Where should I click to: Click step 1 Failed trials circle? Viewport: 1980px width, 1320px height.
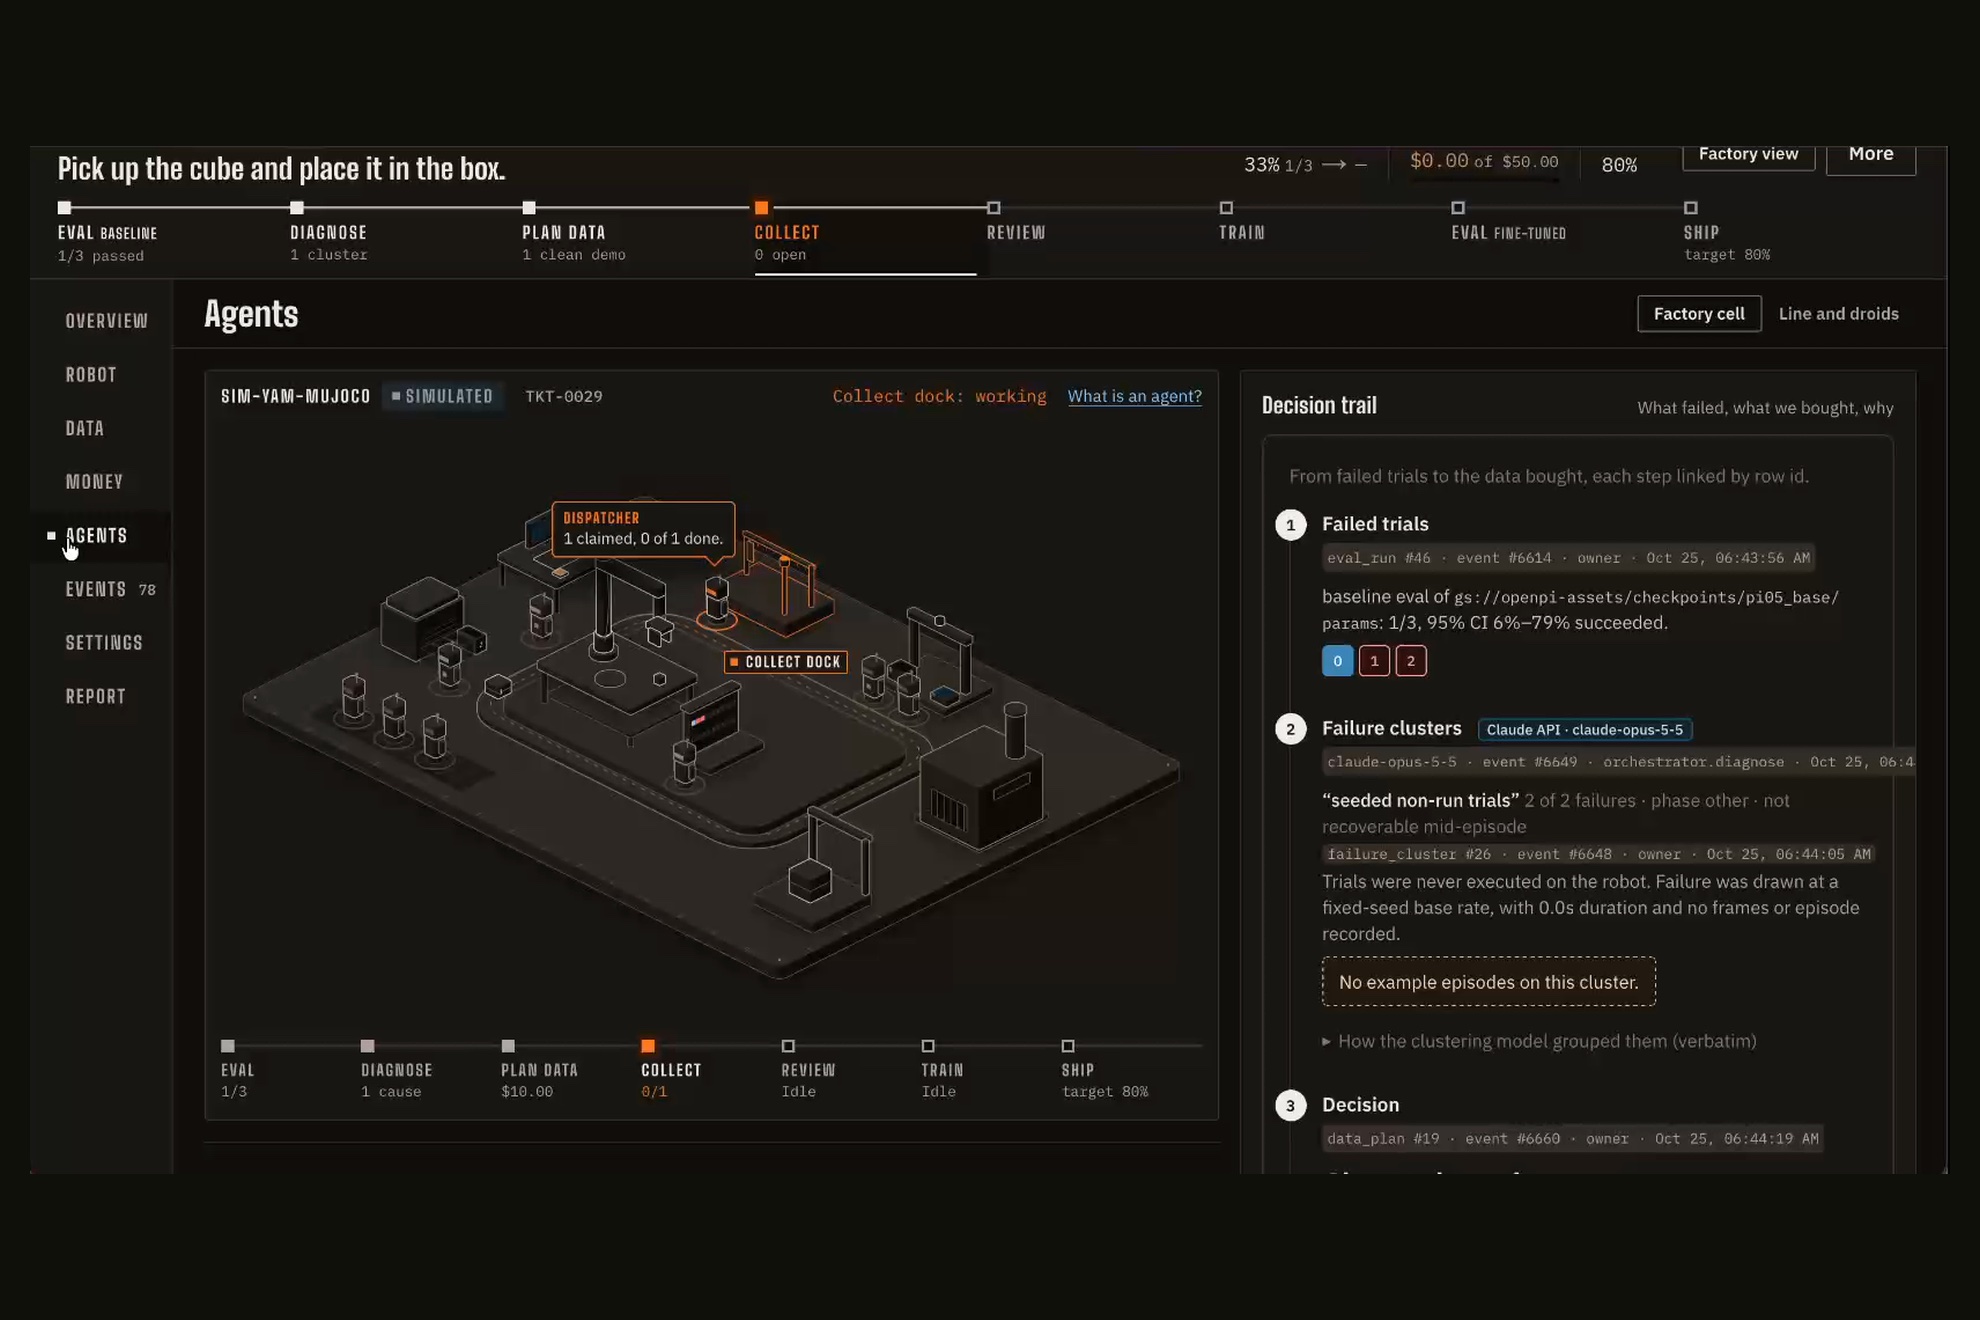[1290, 525]
